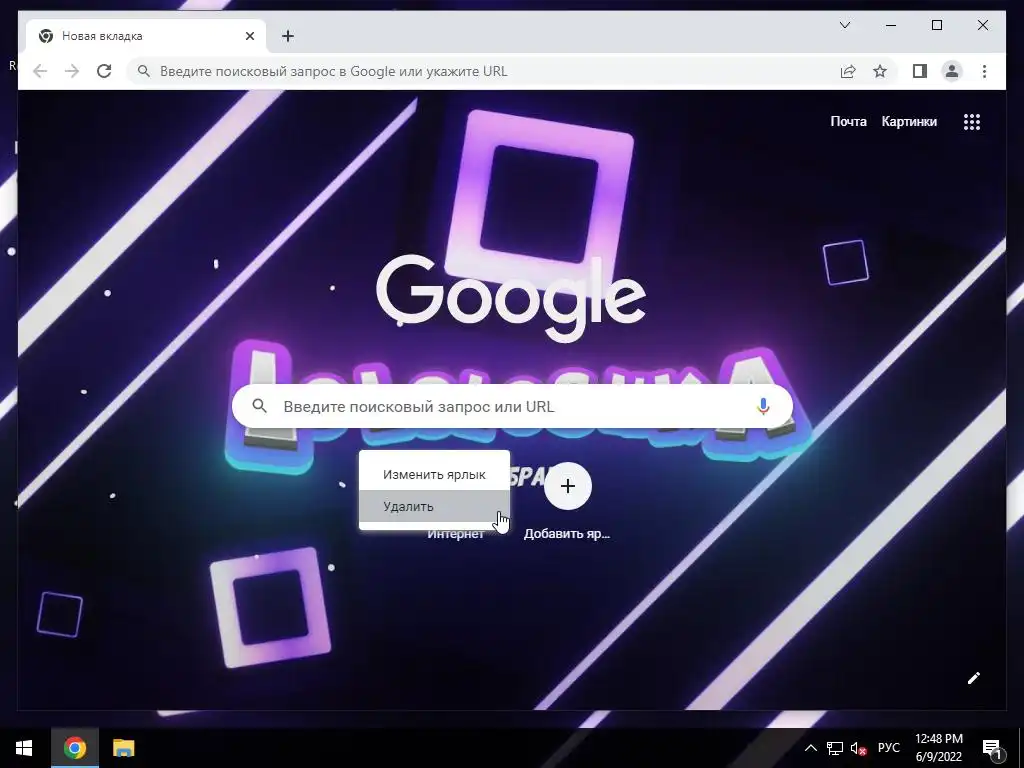Viewport: 1024px width, 768px height.
Task: Reload the page with the refresh icon
Action: 104,71
